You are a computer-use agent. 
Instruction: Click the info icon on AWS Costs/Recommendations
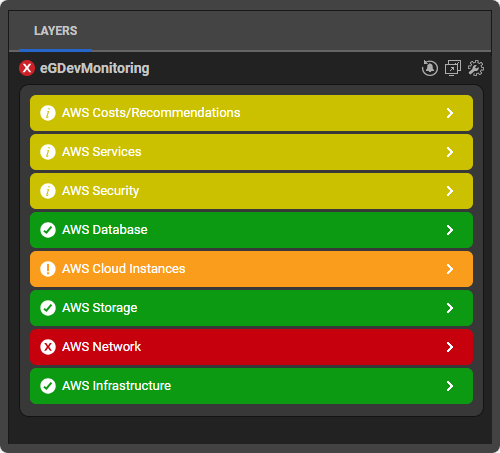[48, 113]
